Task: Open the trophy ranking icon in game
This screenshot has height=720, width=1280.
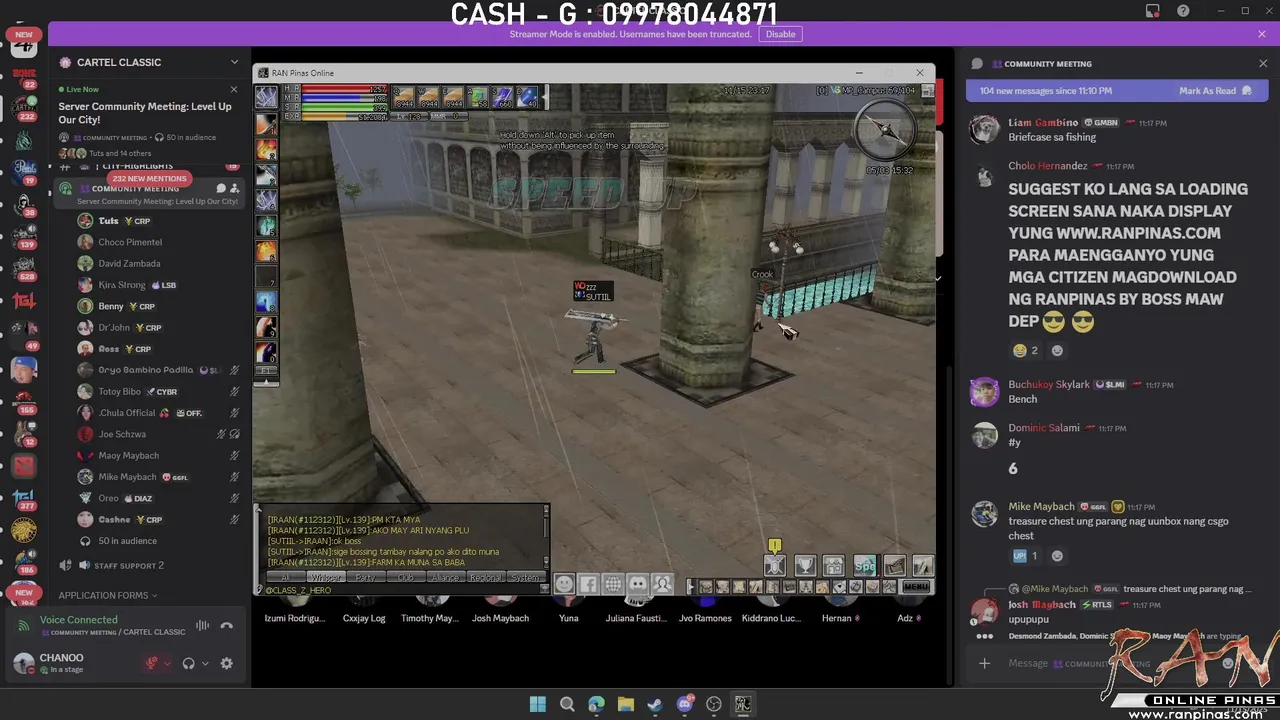Action: [805, 566]
